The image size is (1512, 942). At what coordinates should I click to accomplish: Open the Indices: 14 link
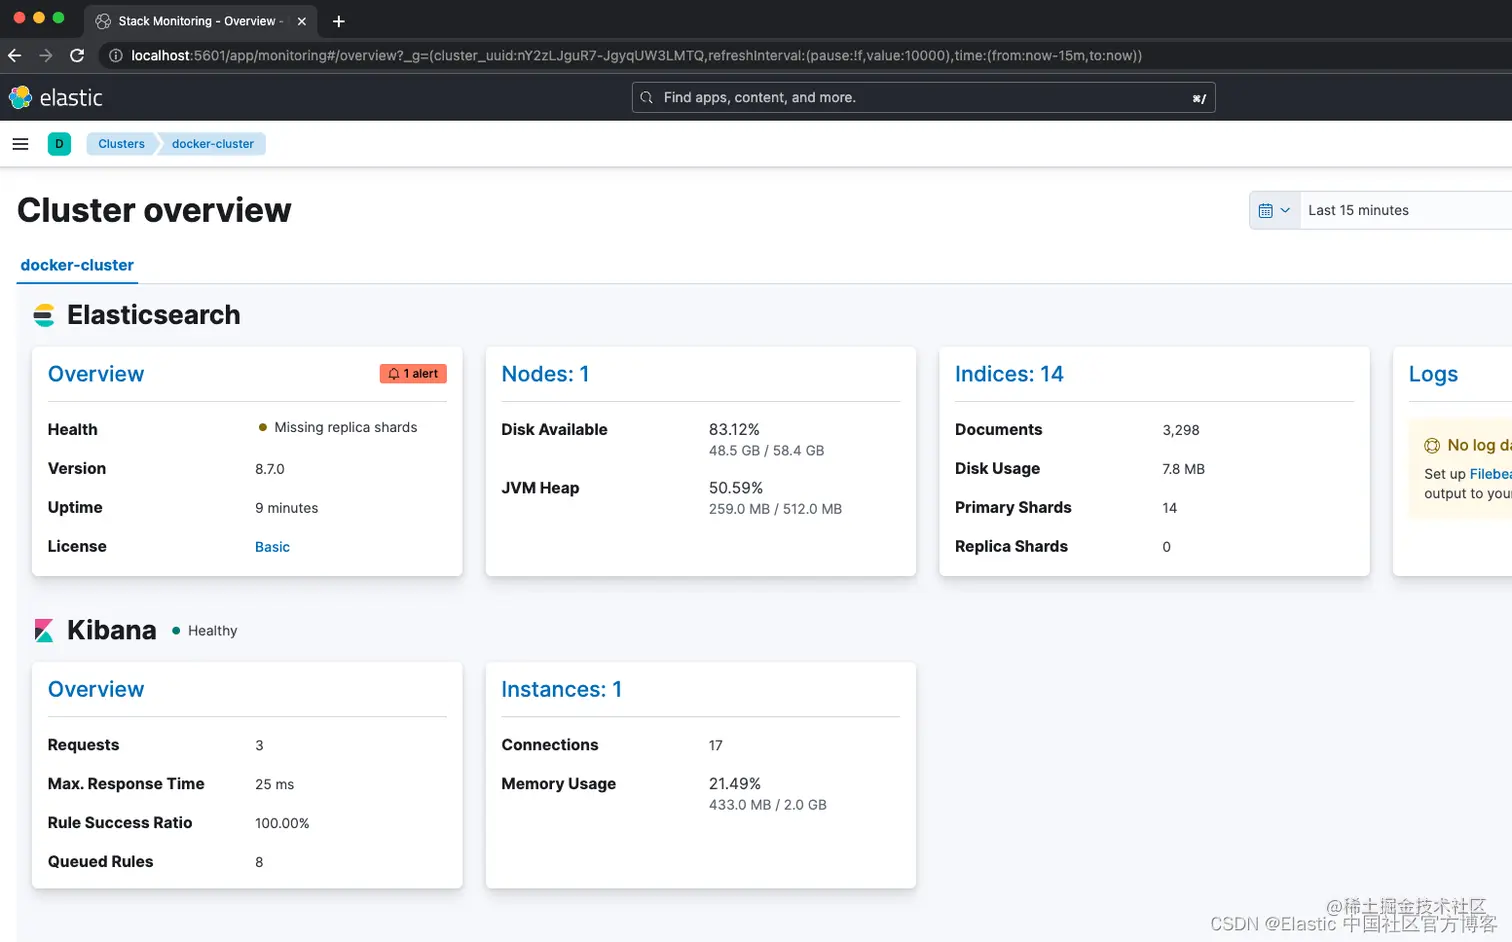[1009, 374]
